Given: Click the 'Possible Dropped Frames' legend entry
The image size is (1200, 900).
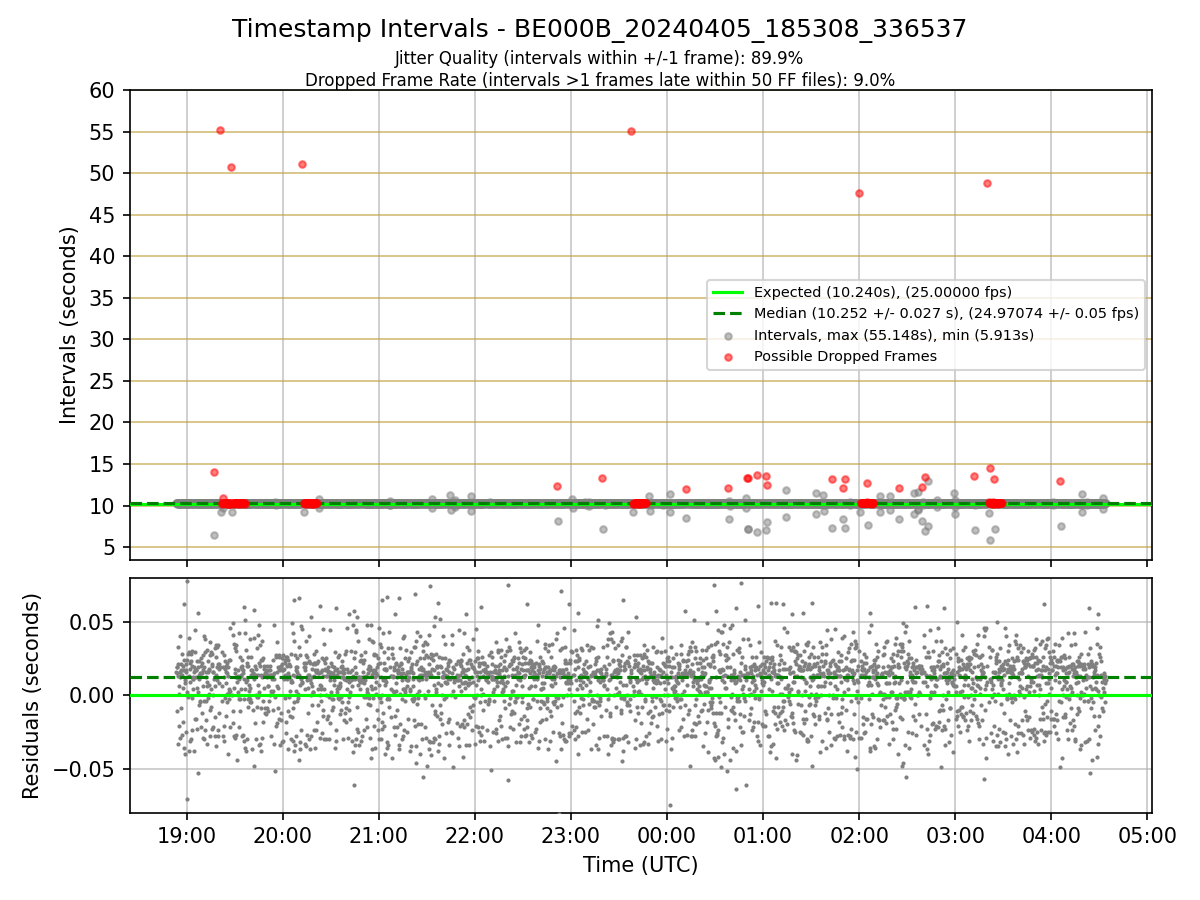Looking at the screenshot, I should pos(845,356).
